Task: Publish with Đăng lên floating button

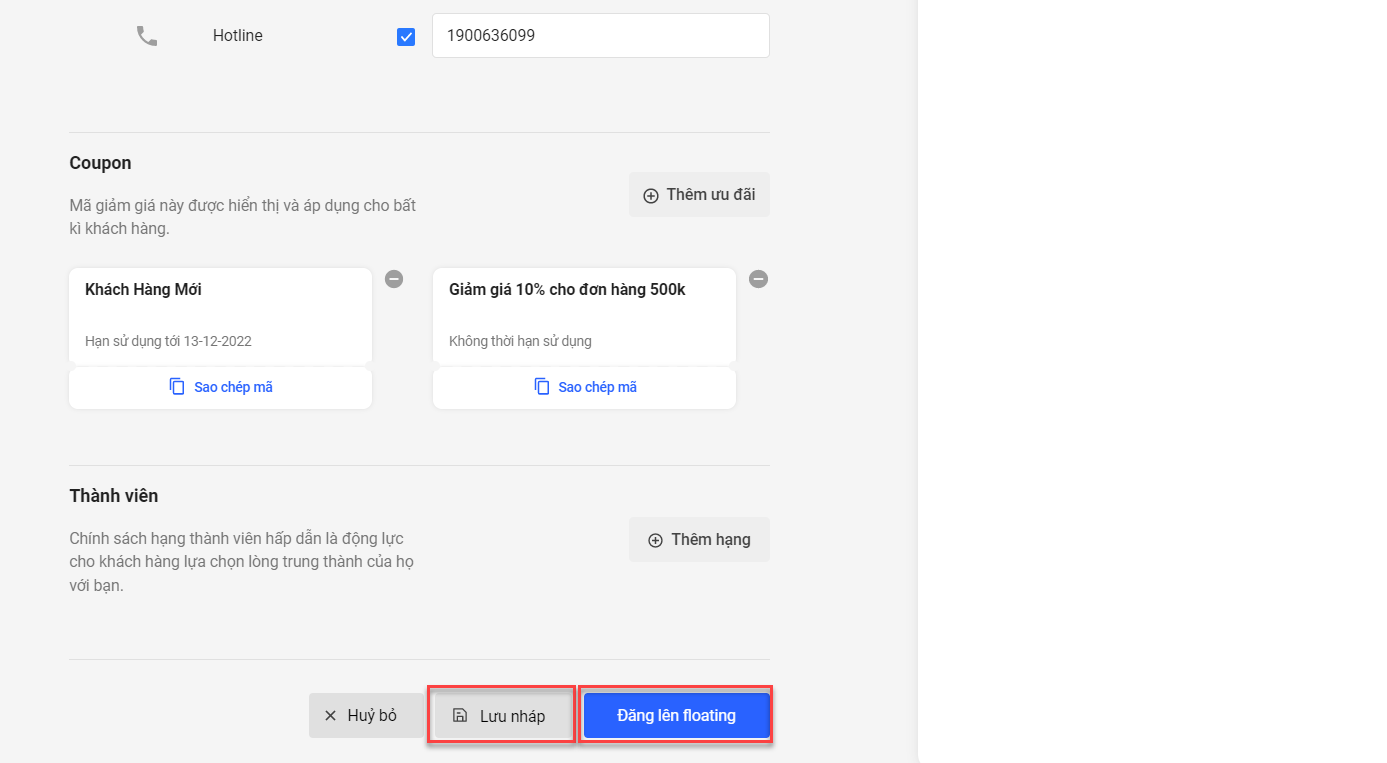Action: click(x=676, y=716)
